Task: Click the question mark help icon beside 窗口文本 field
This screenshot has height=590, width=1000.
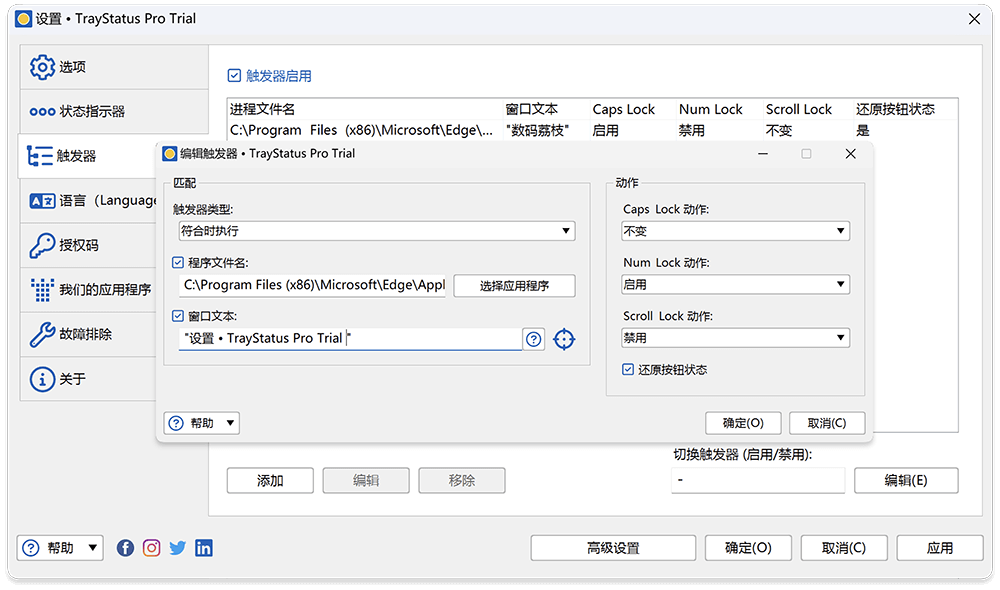Action: (533, 339)
